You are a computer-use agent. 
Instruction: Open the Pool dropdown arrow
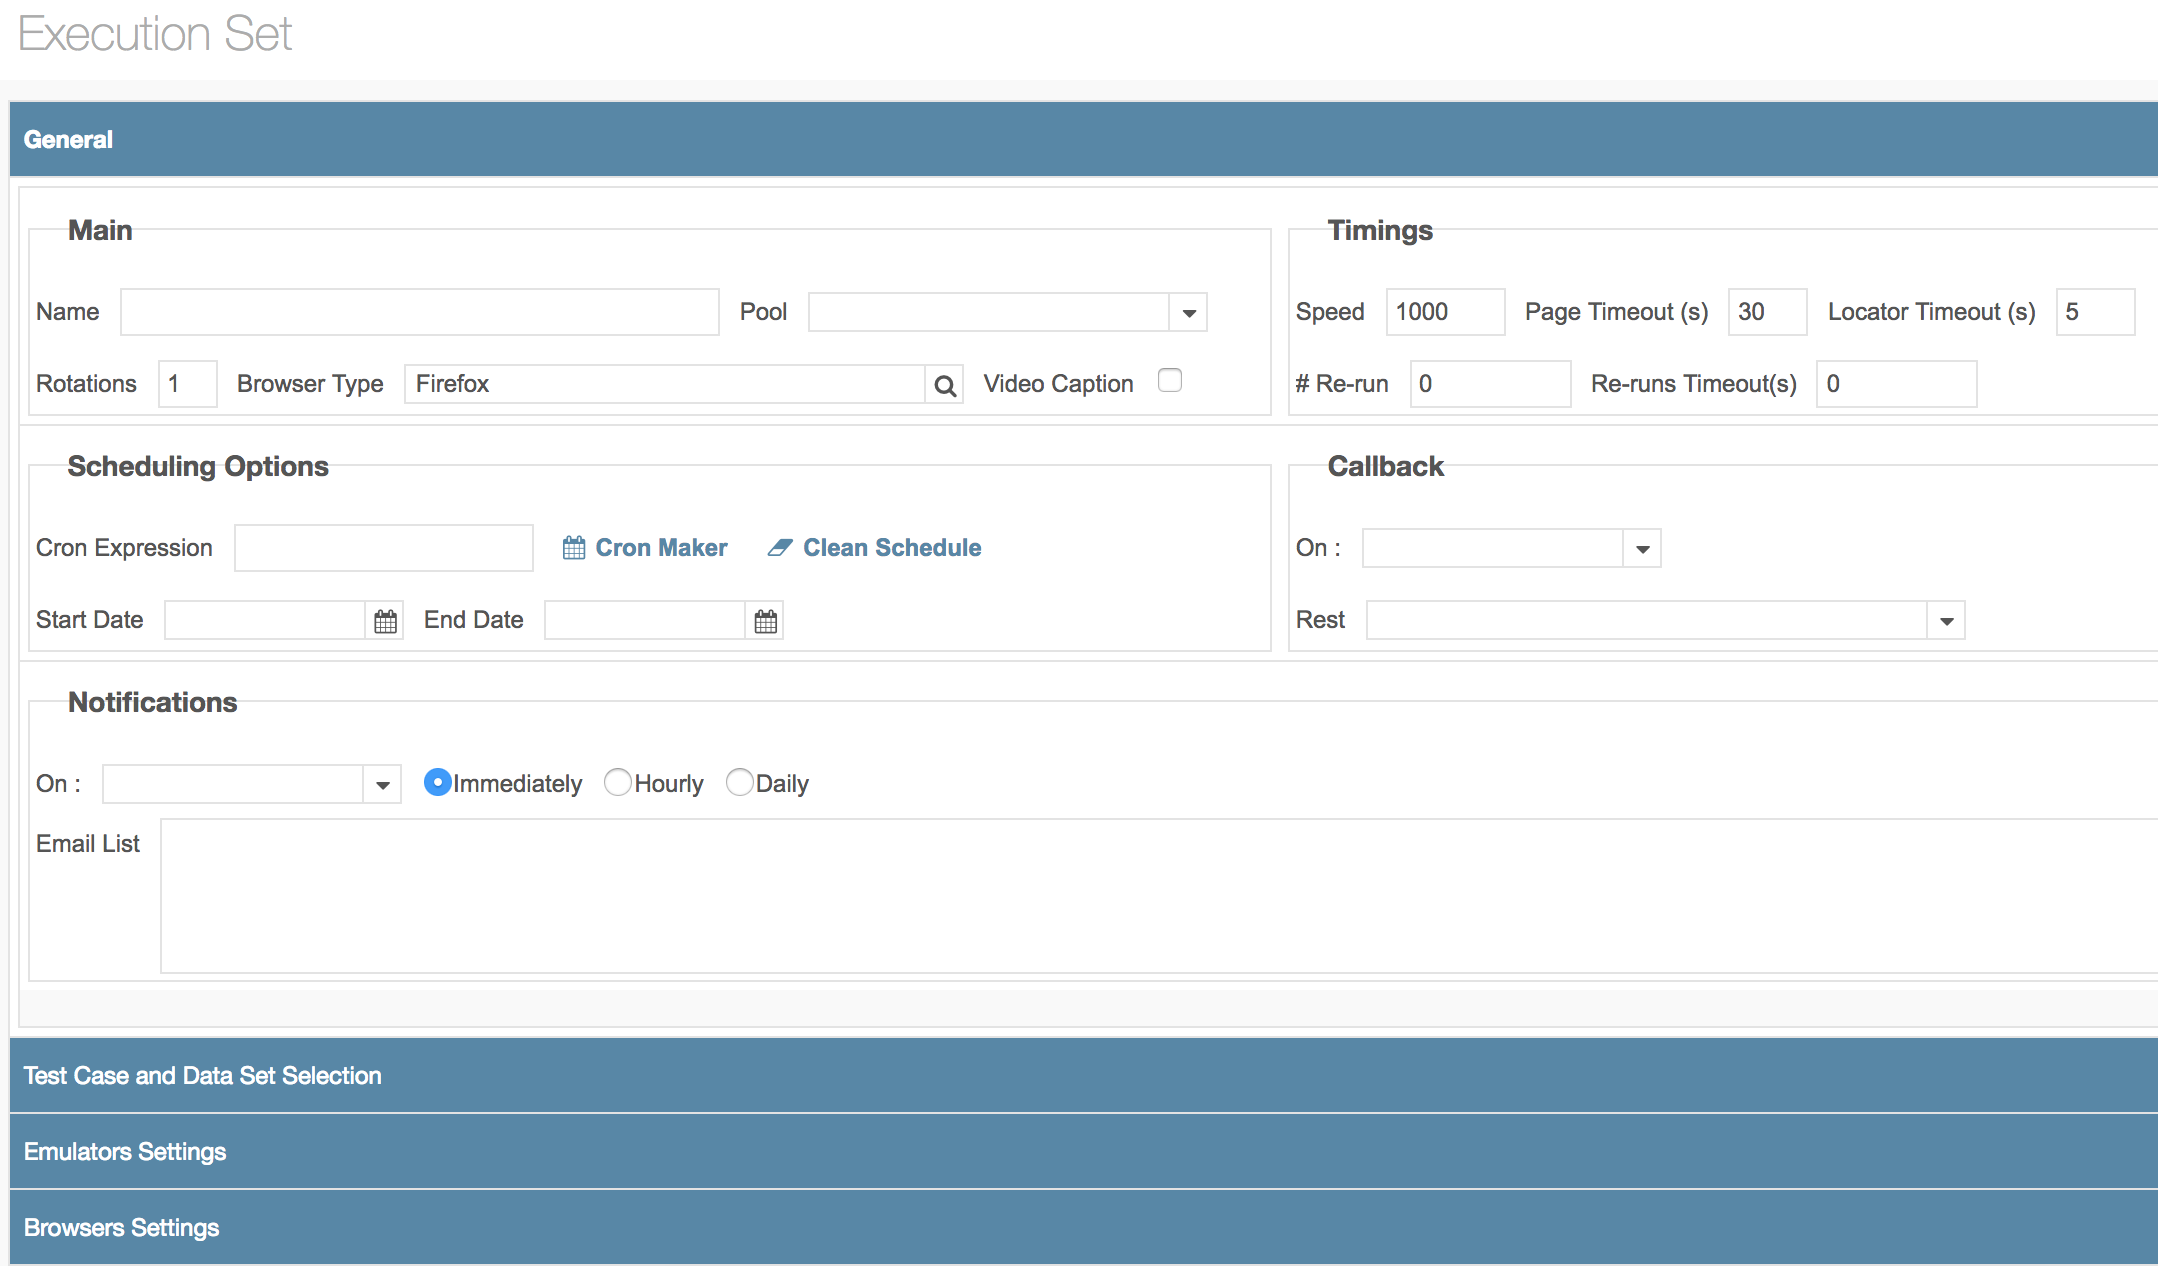tap(1188, 313)
